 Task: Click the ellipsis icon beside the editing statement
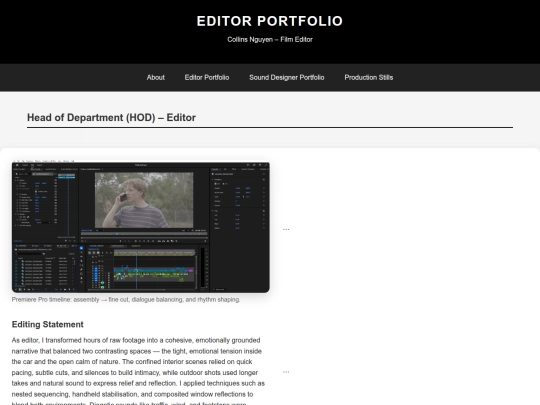click(286, 372)
